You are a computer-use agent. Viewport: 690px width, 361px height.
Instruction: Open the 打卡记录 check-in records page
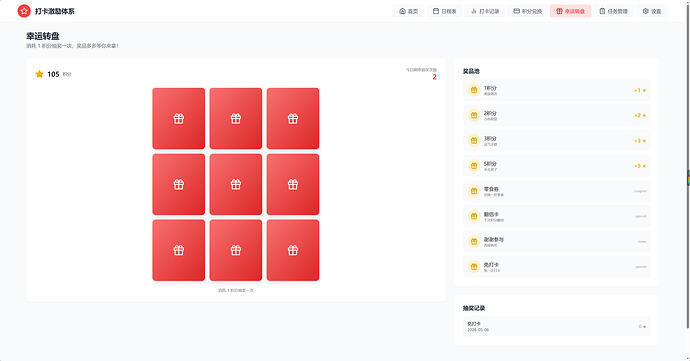tap(485, 11)
